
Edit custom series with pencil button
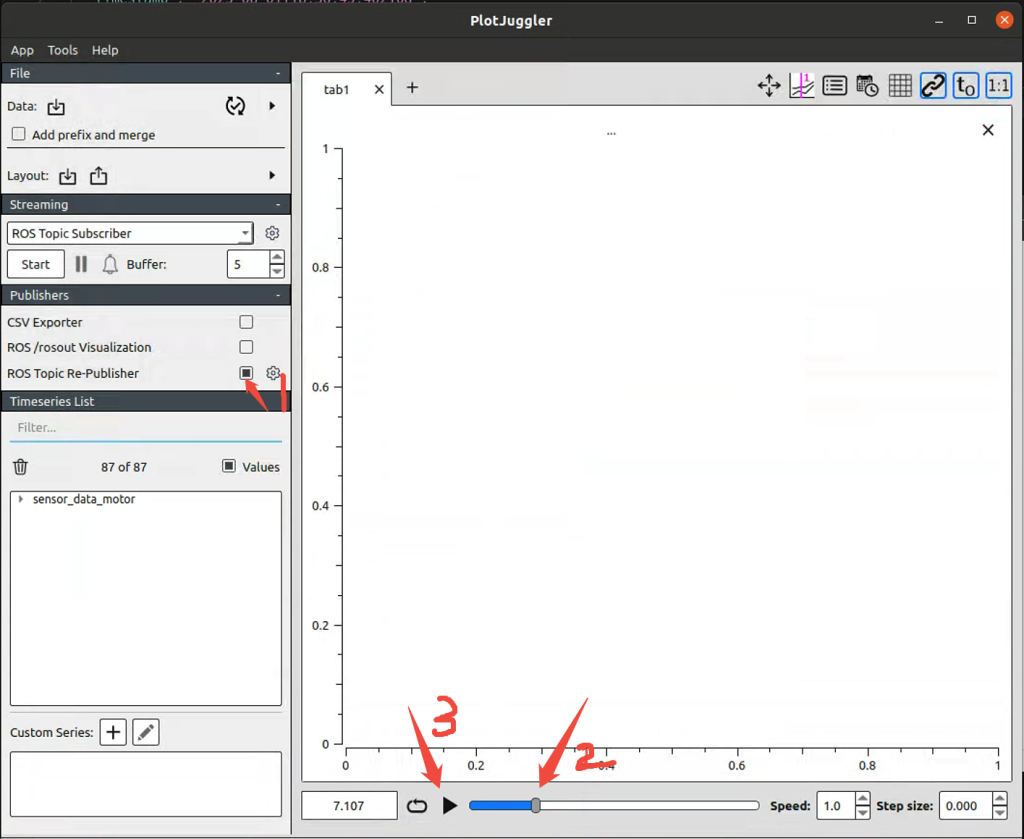(146, 732)
